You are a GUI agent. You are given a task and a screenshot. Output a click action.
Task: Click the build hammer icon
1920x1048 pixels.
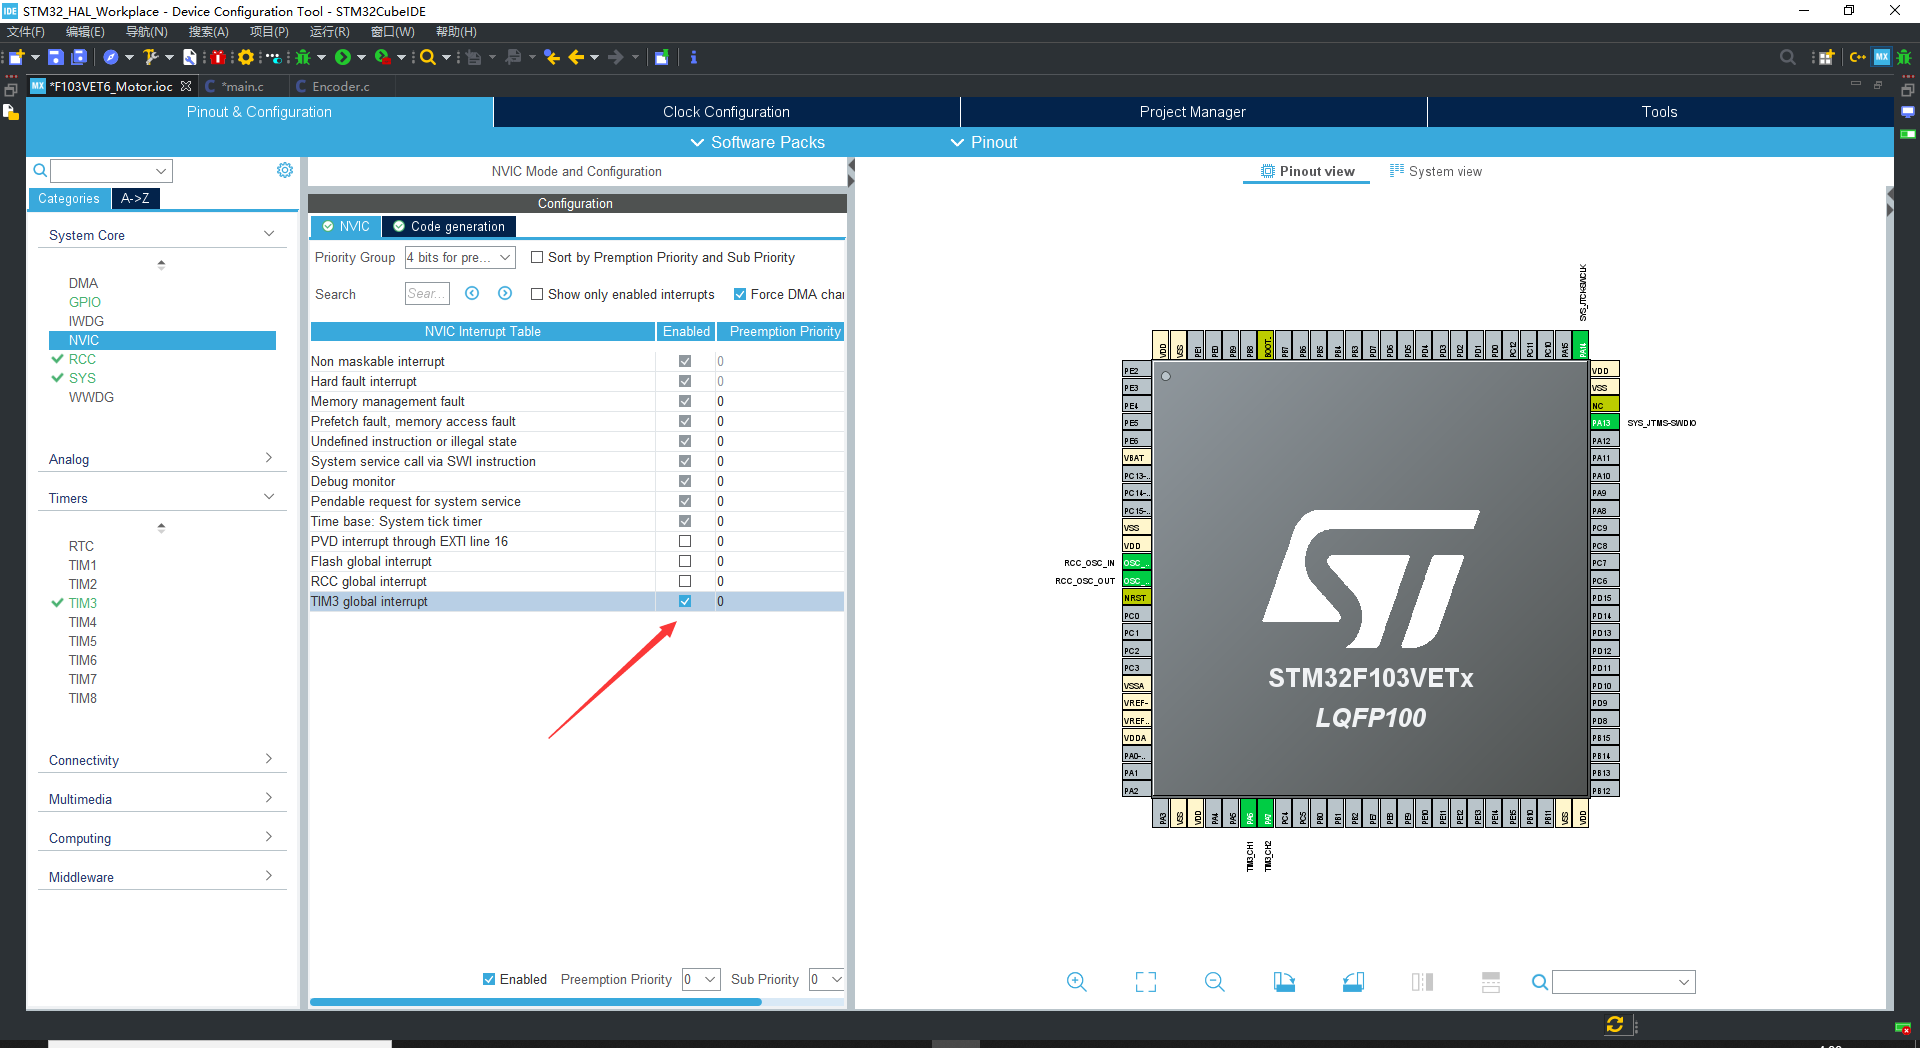[150, 57]
